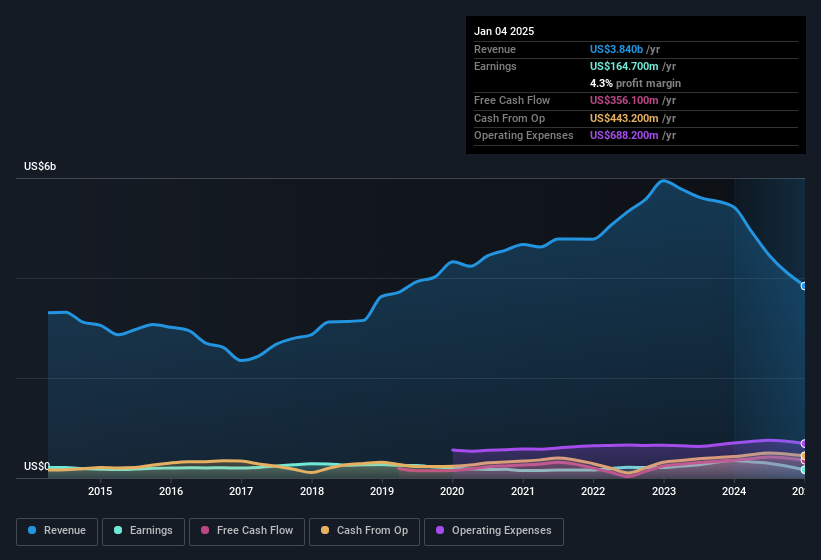Toggle the Free Cash Flow legend
The height and width of the screenshot is (560, 821).
[x=247, y=531]
